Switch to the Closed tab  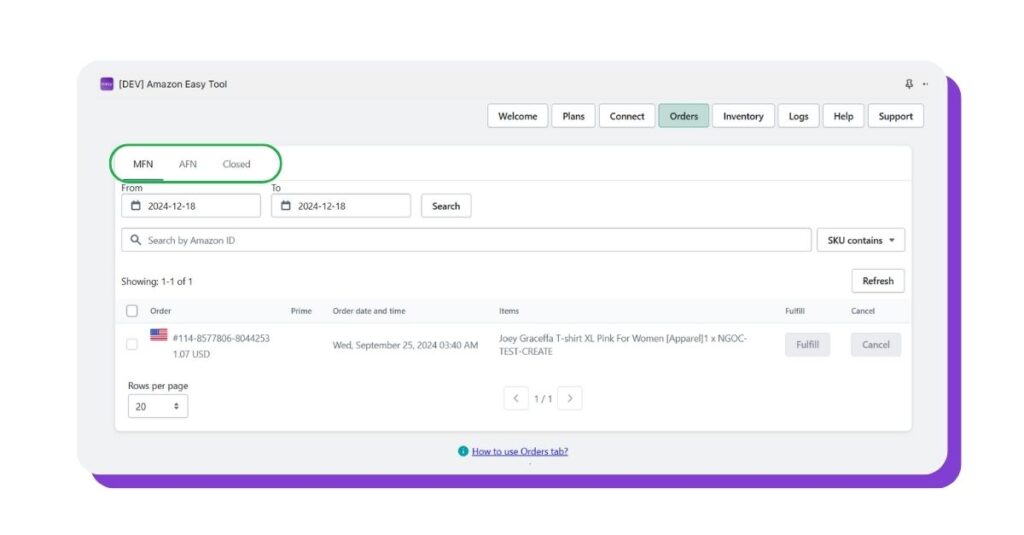point(236,164)
